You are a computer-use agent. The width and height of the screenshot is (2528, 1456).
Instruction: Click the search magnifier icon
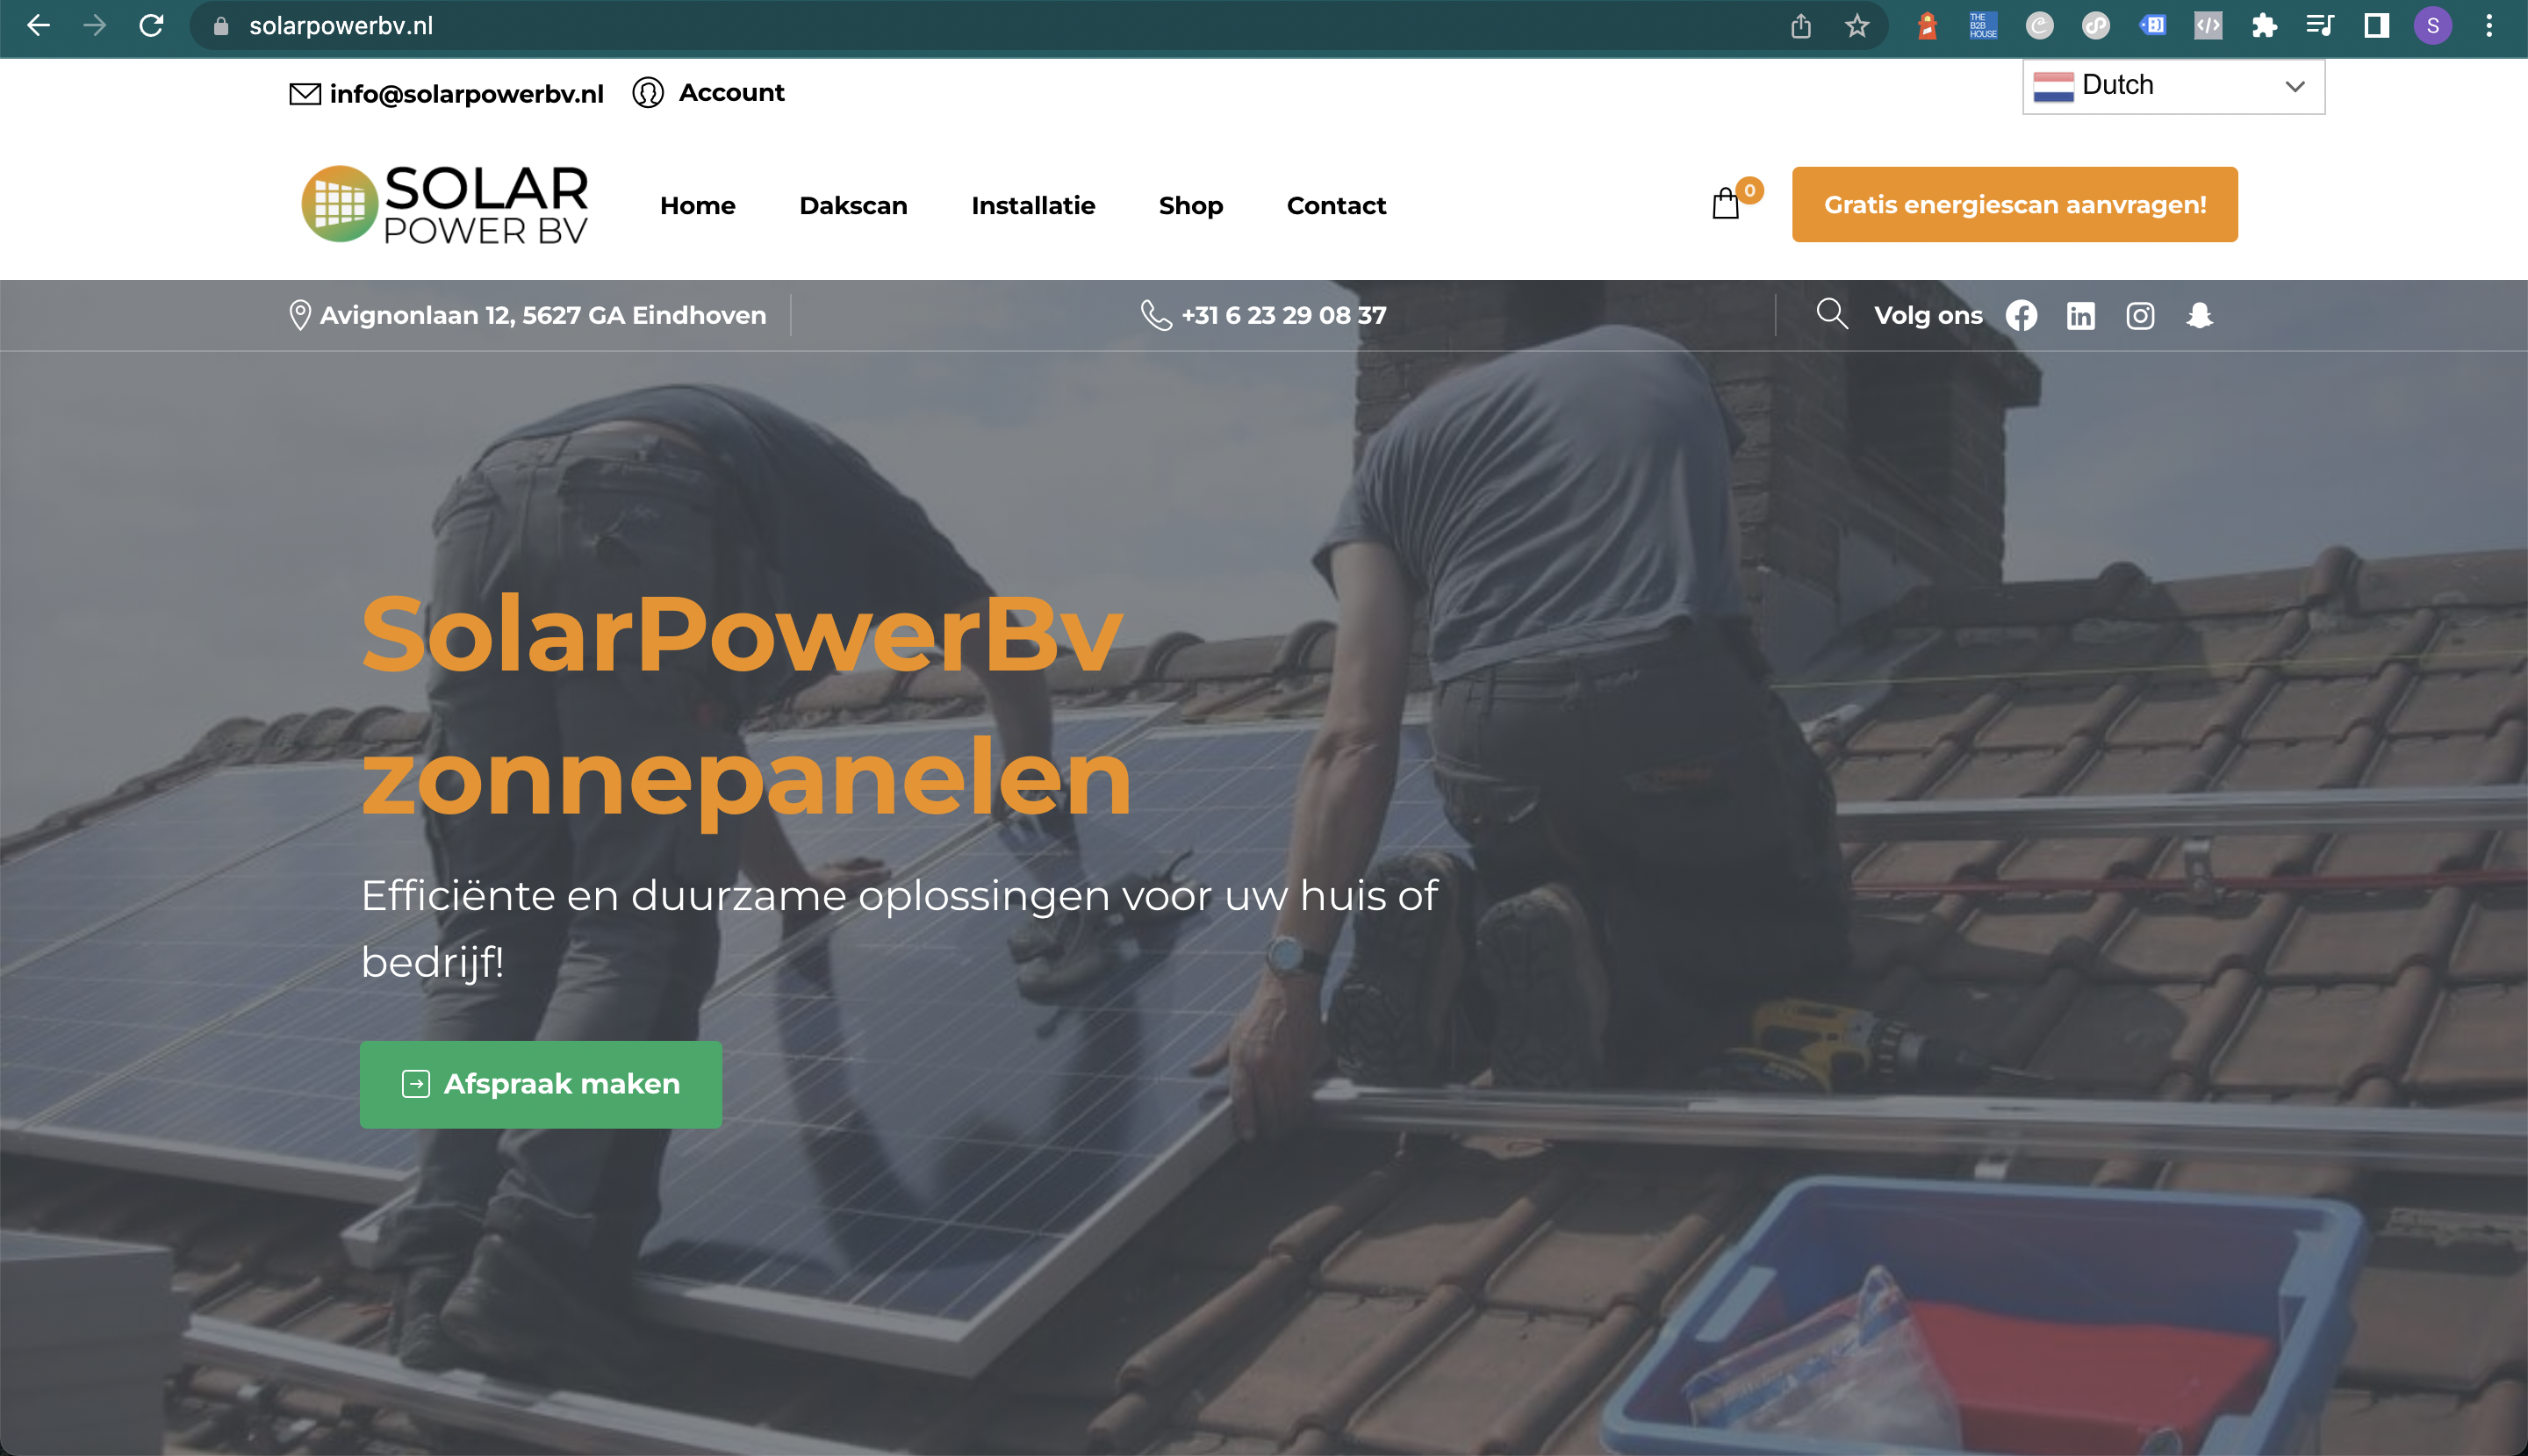(x=1832, y=314)
